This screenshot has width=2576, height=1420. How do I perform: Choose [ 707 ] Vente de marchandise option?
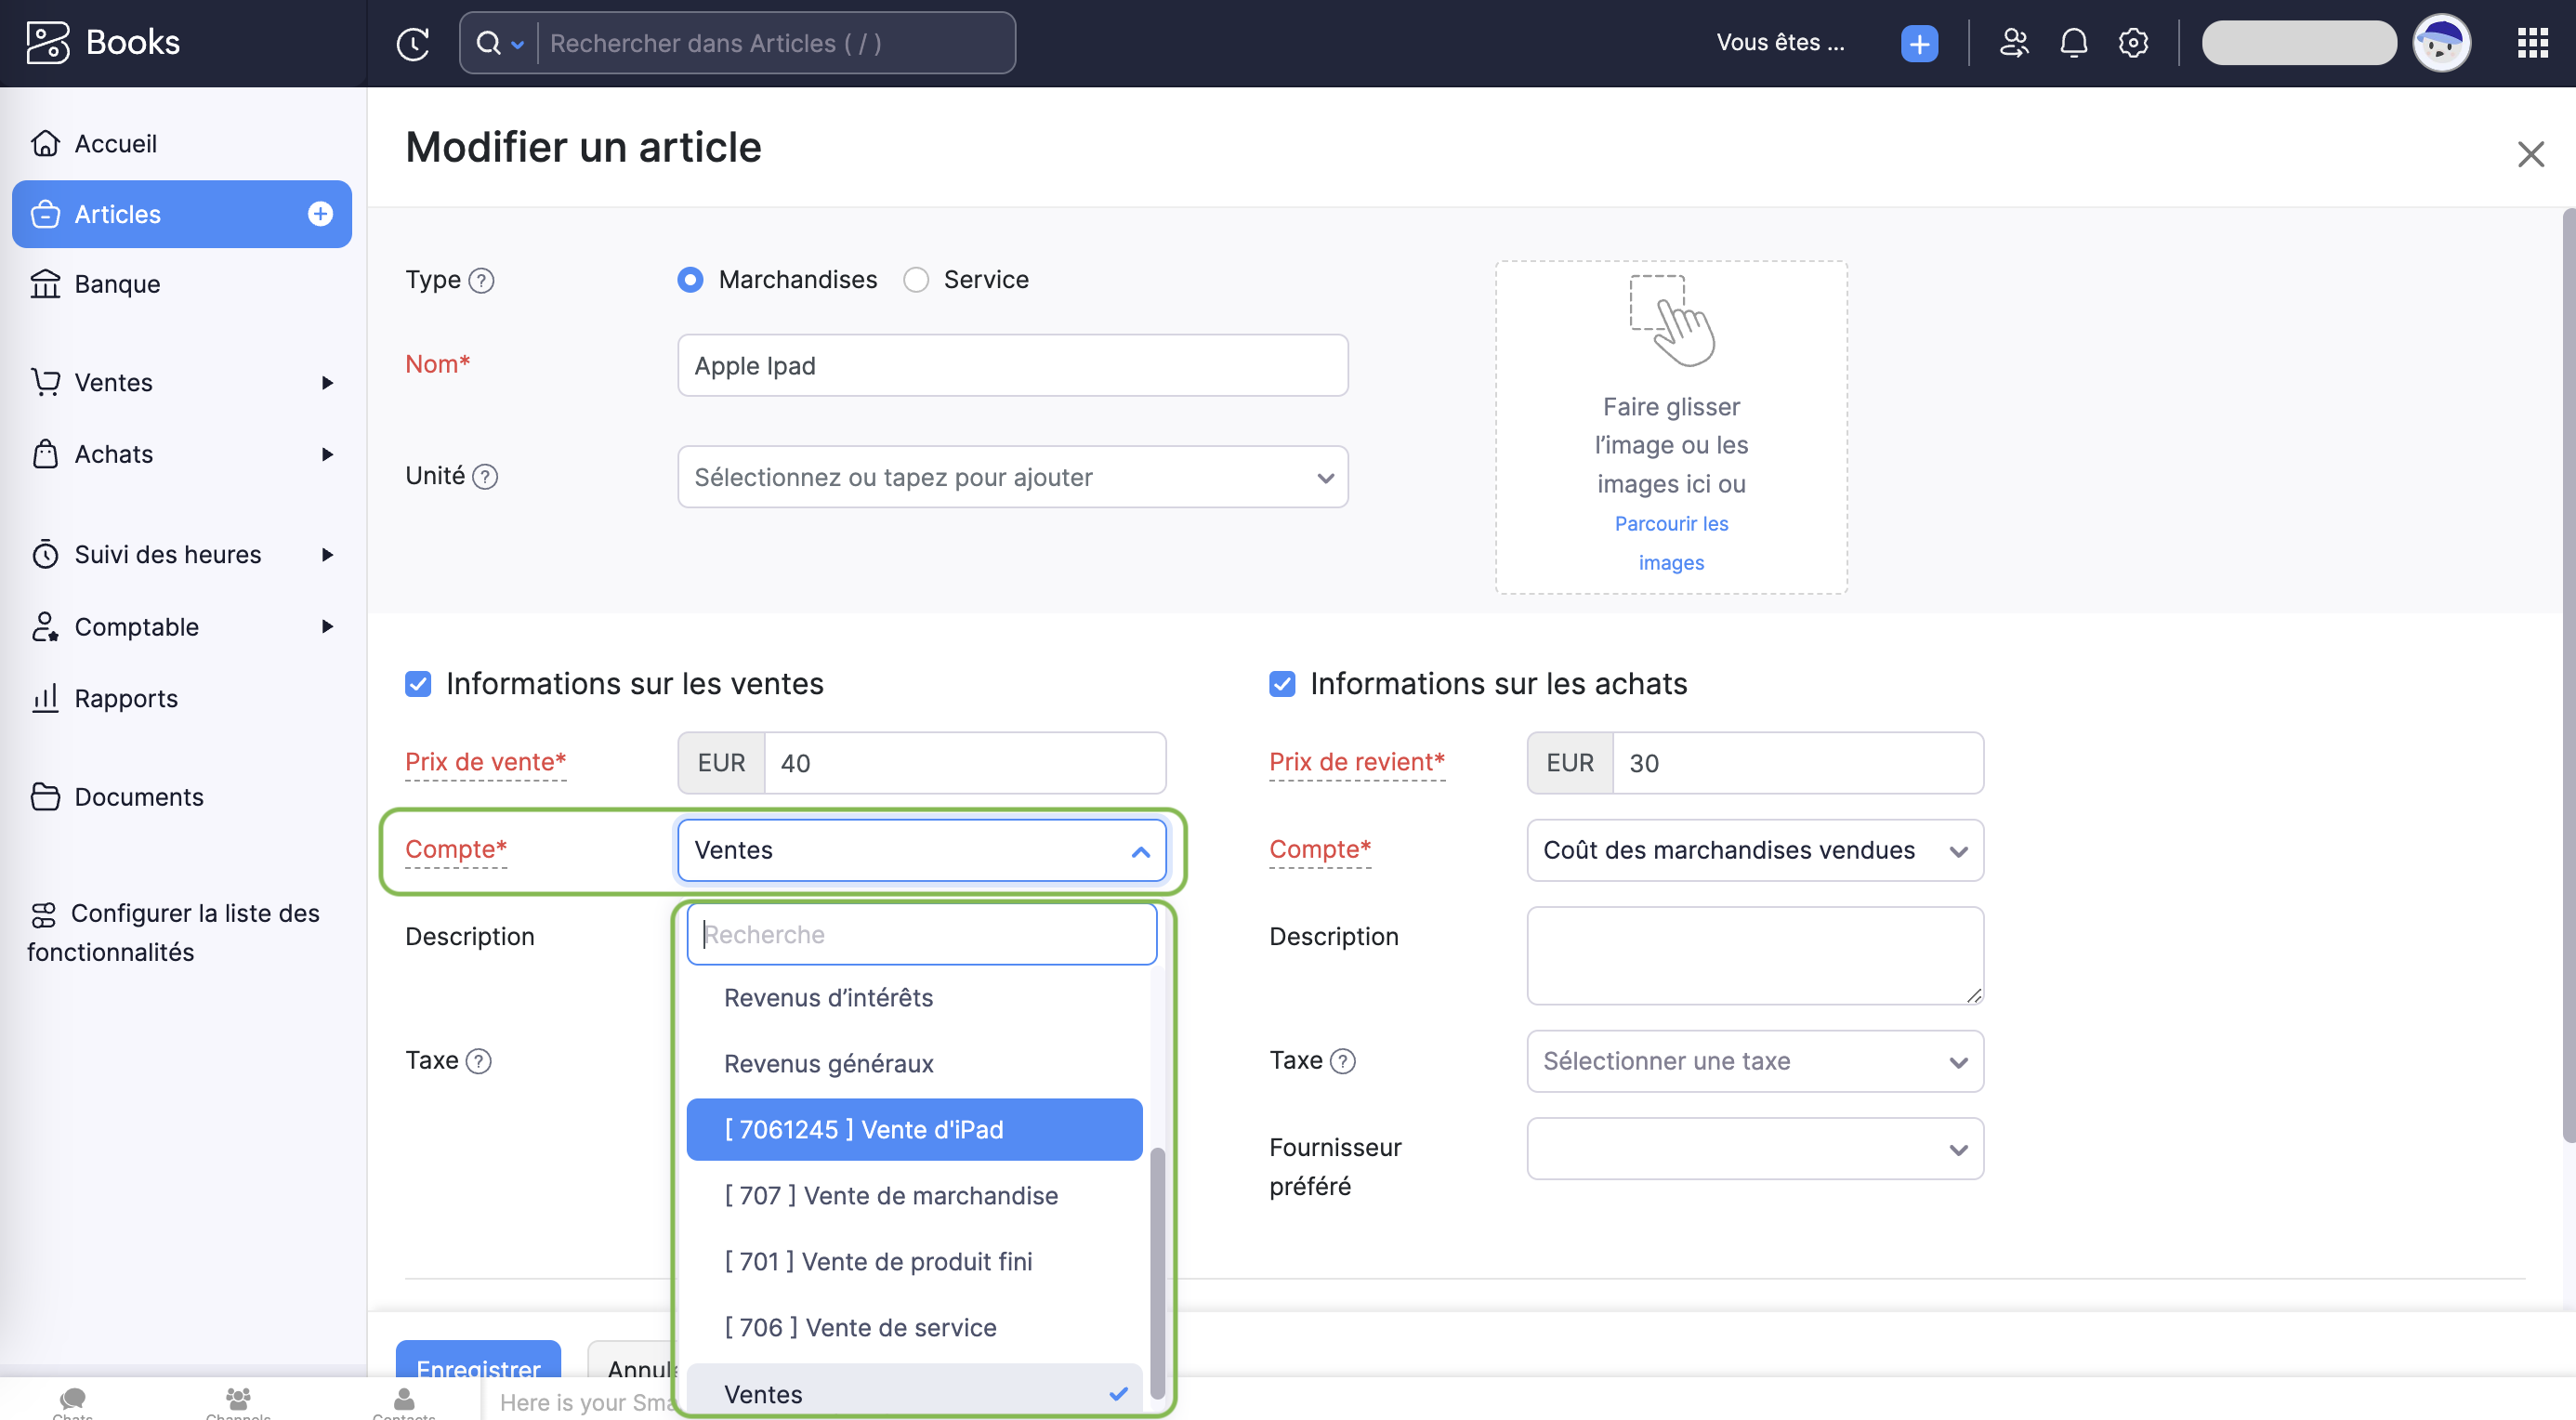coord(890,1195)
